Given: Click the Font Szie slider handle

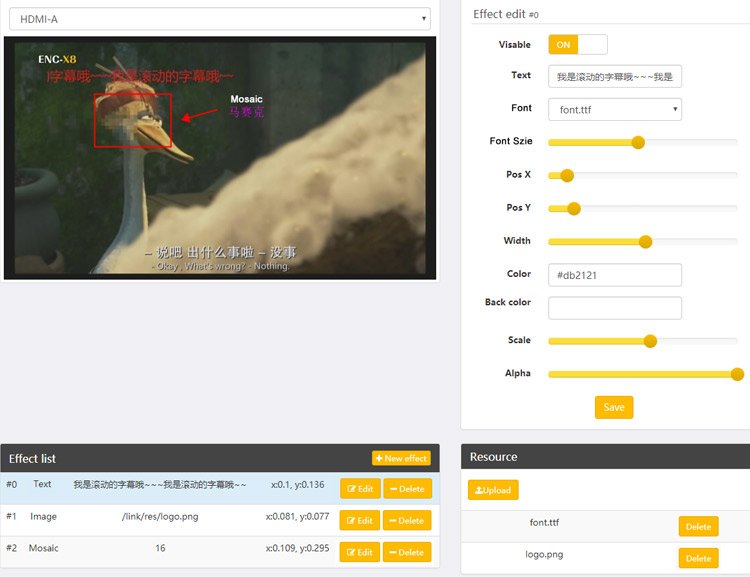Looking at the screenshot, I should coord(638,142).
